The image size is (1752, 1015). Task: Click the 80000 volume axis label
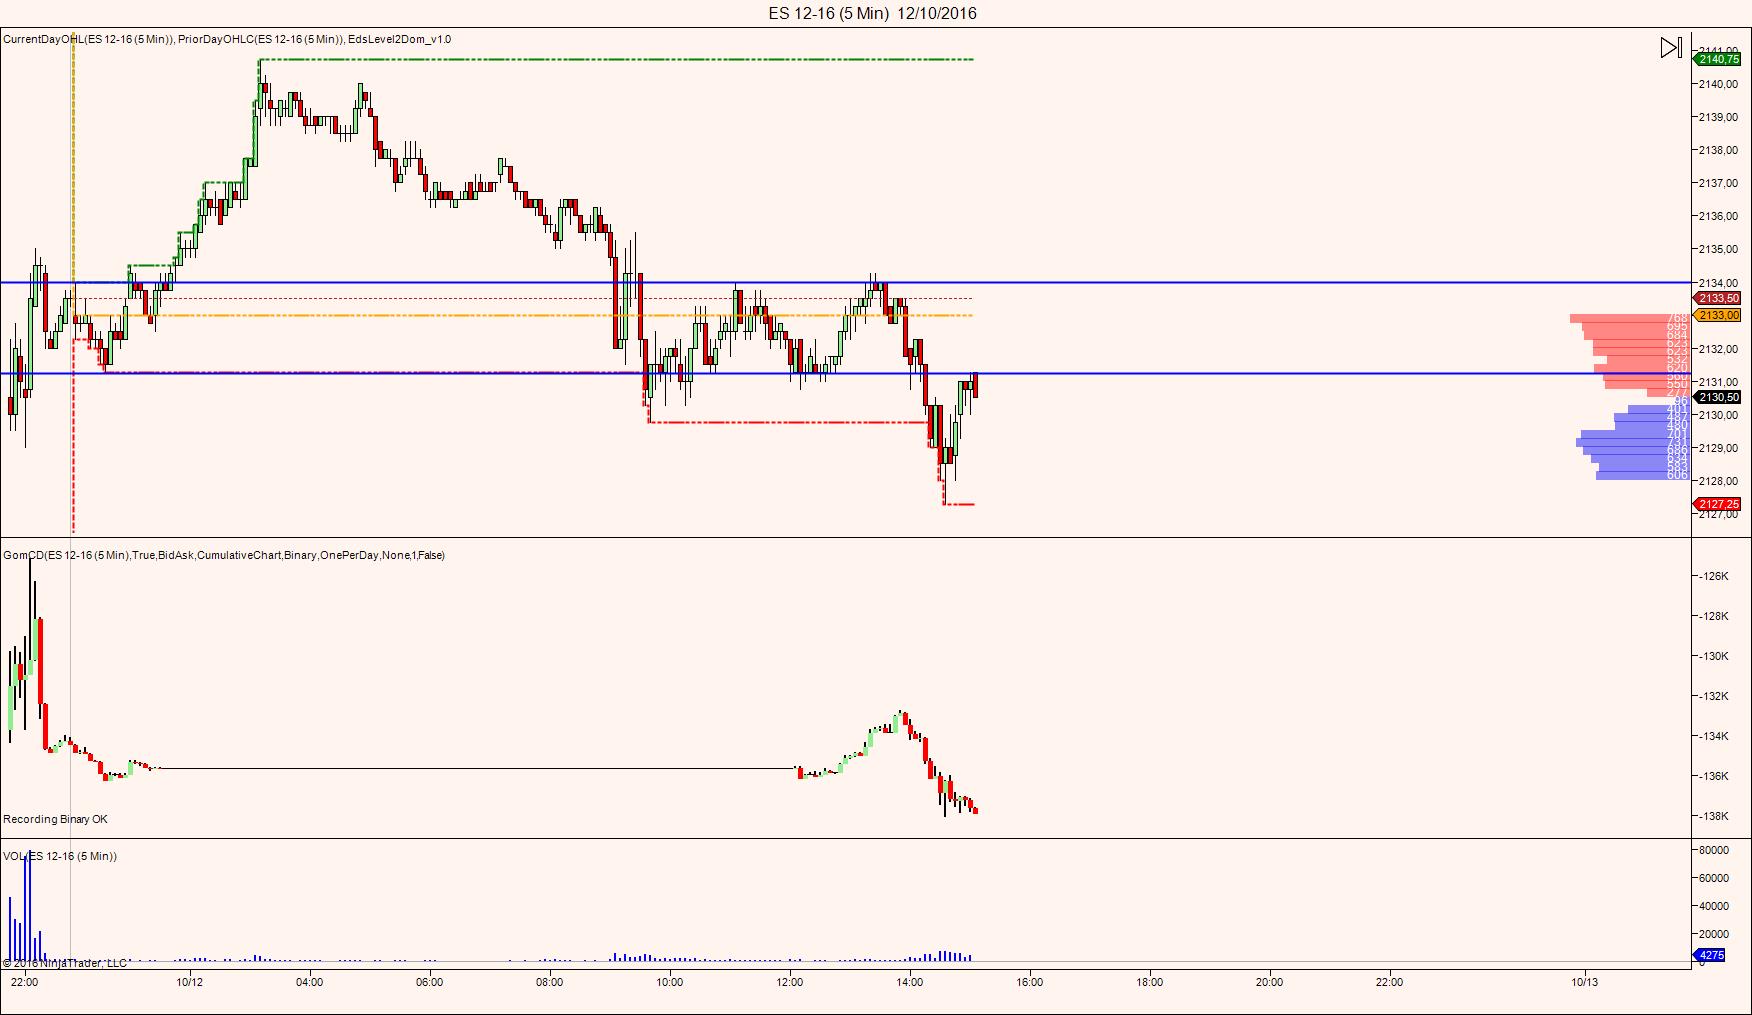click(x=1714, y=850)
